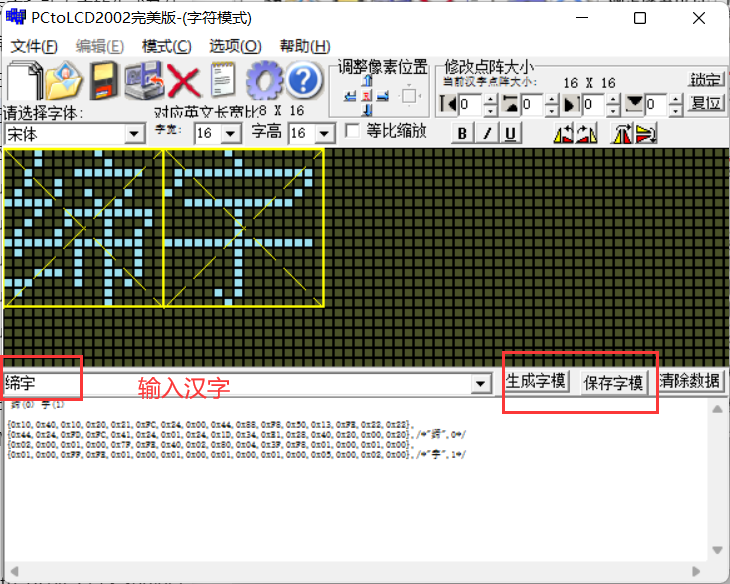Viewport: 730px width, 584px height.
Task: Rotate glyph clockwise with second transform icon
Action: tap(586, 134)
